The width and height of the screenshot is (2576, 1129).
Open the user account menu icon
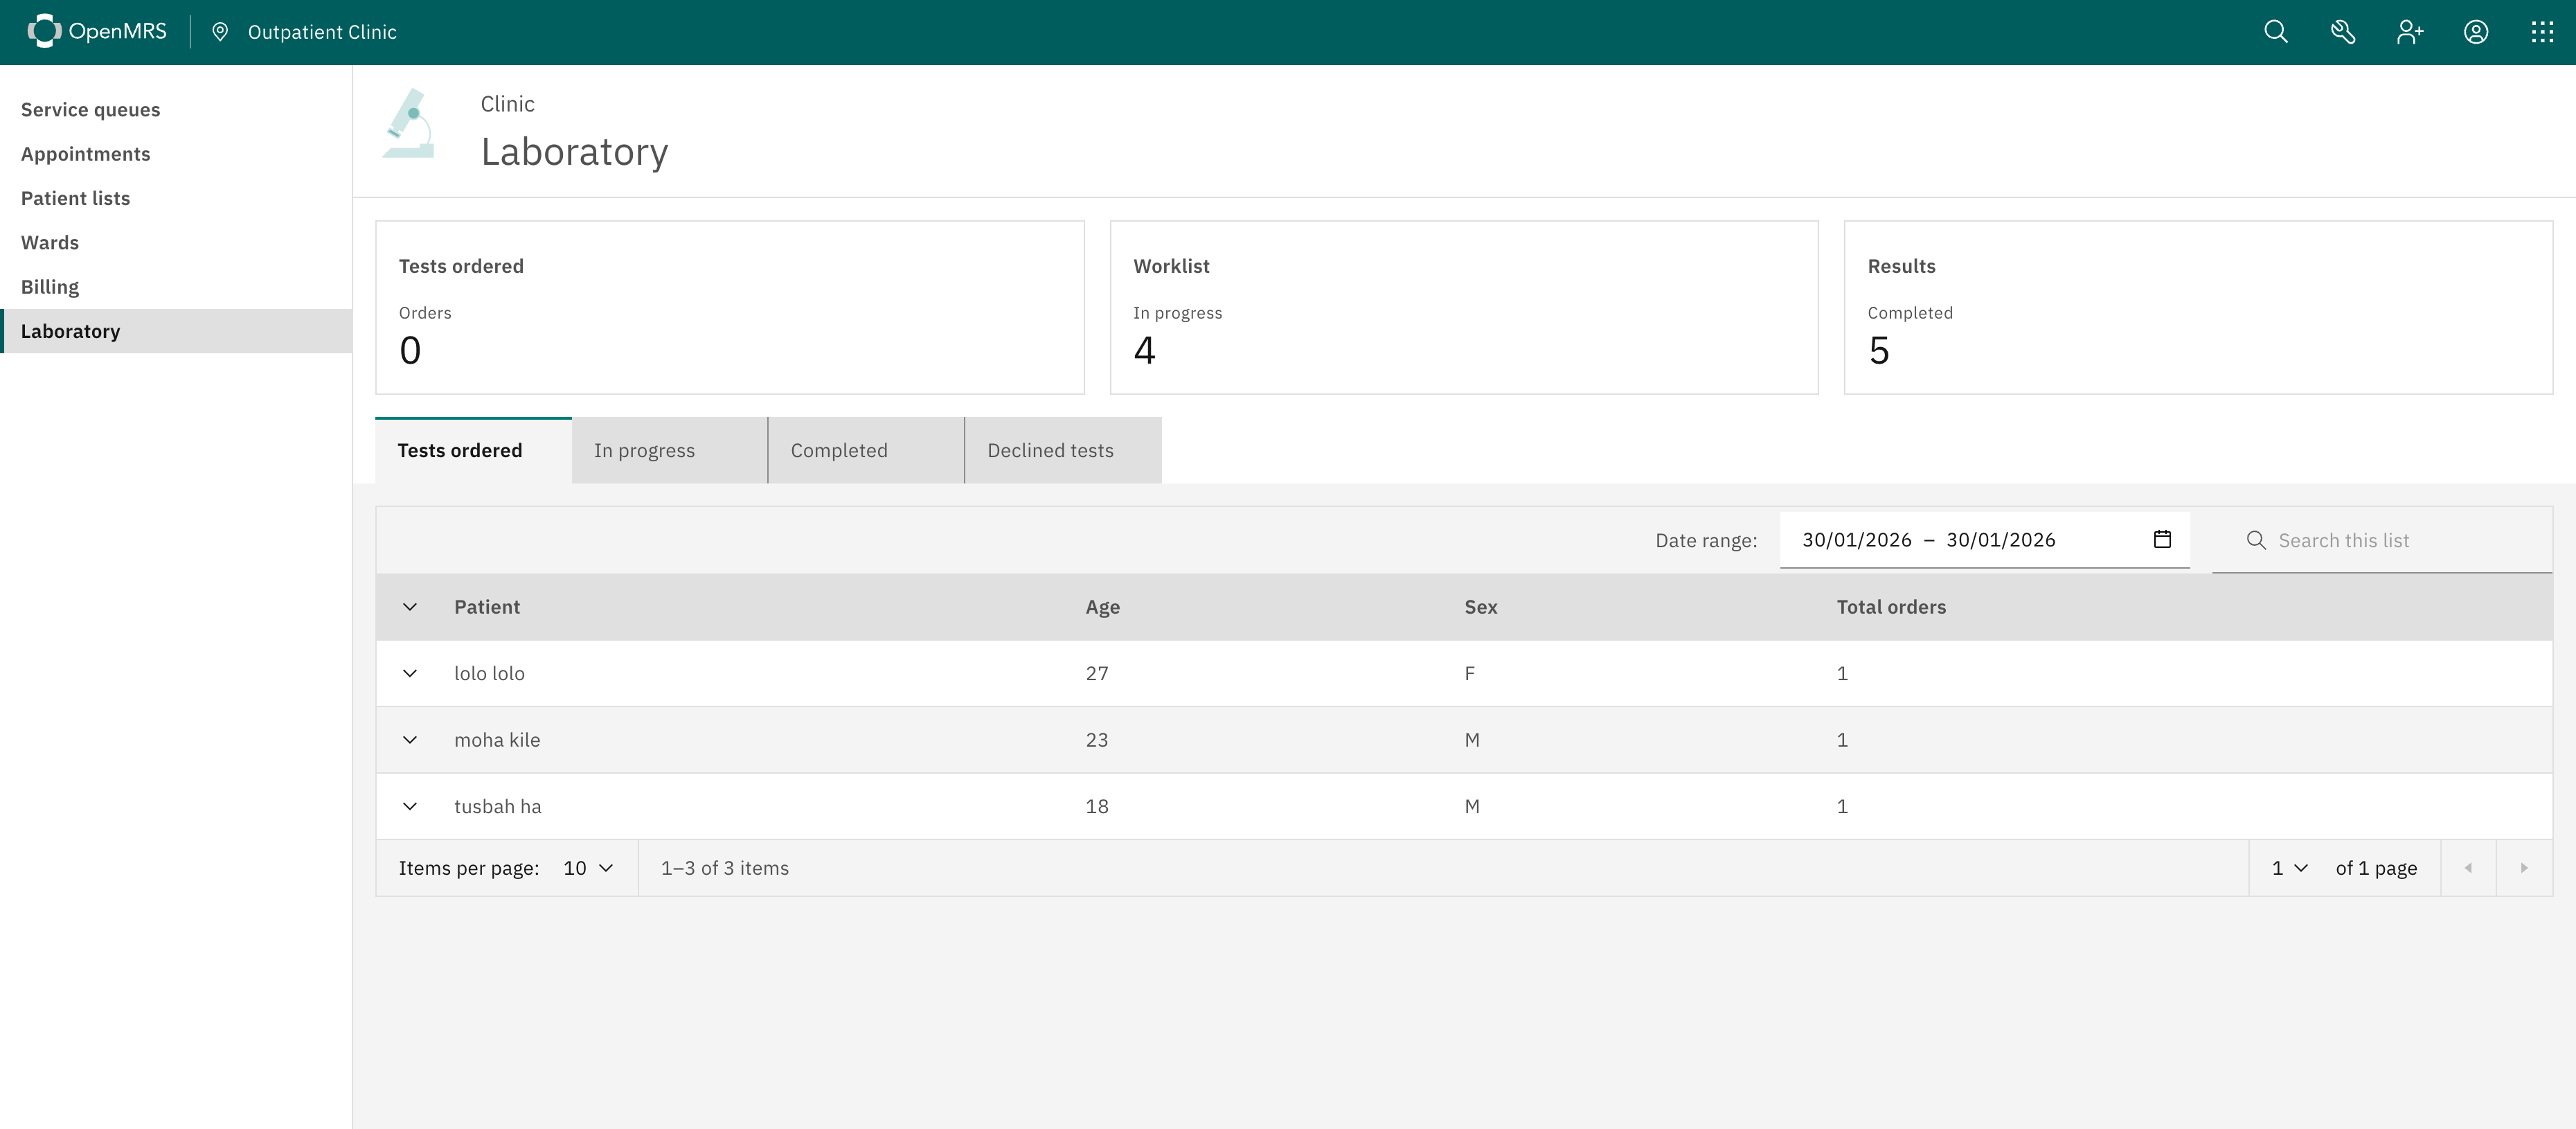pyautogui.click(x=2475, y=32)
